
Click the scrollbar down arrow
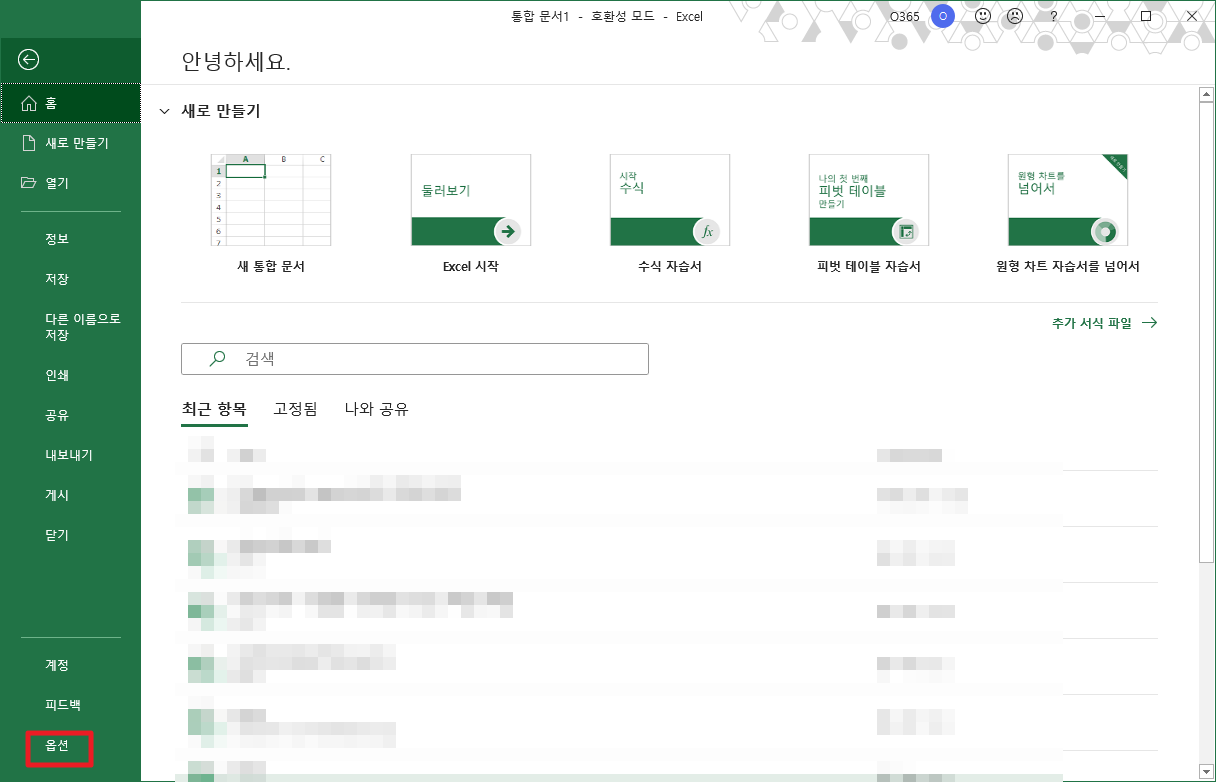pos(1206,773)
